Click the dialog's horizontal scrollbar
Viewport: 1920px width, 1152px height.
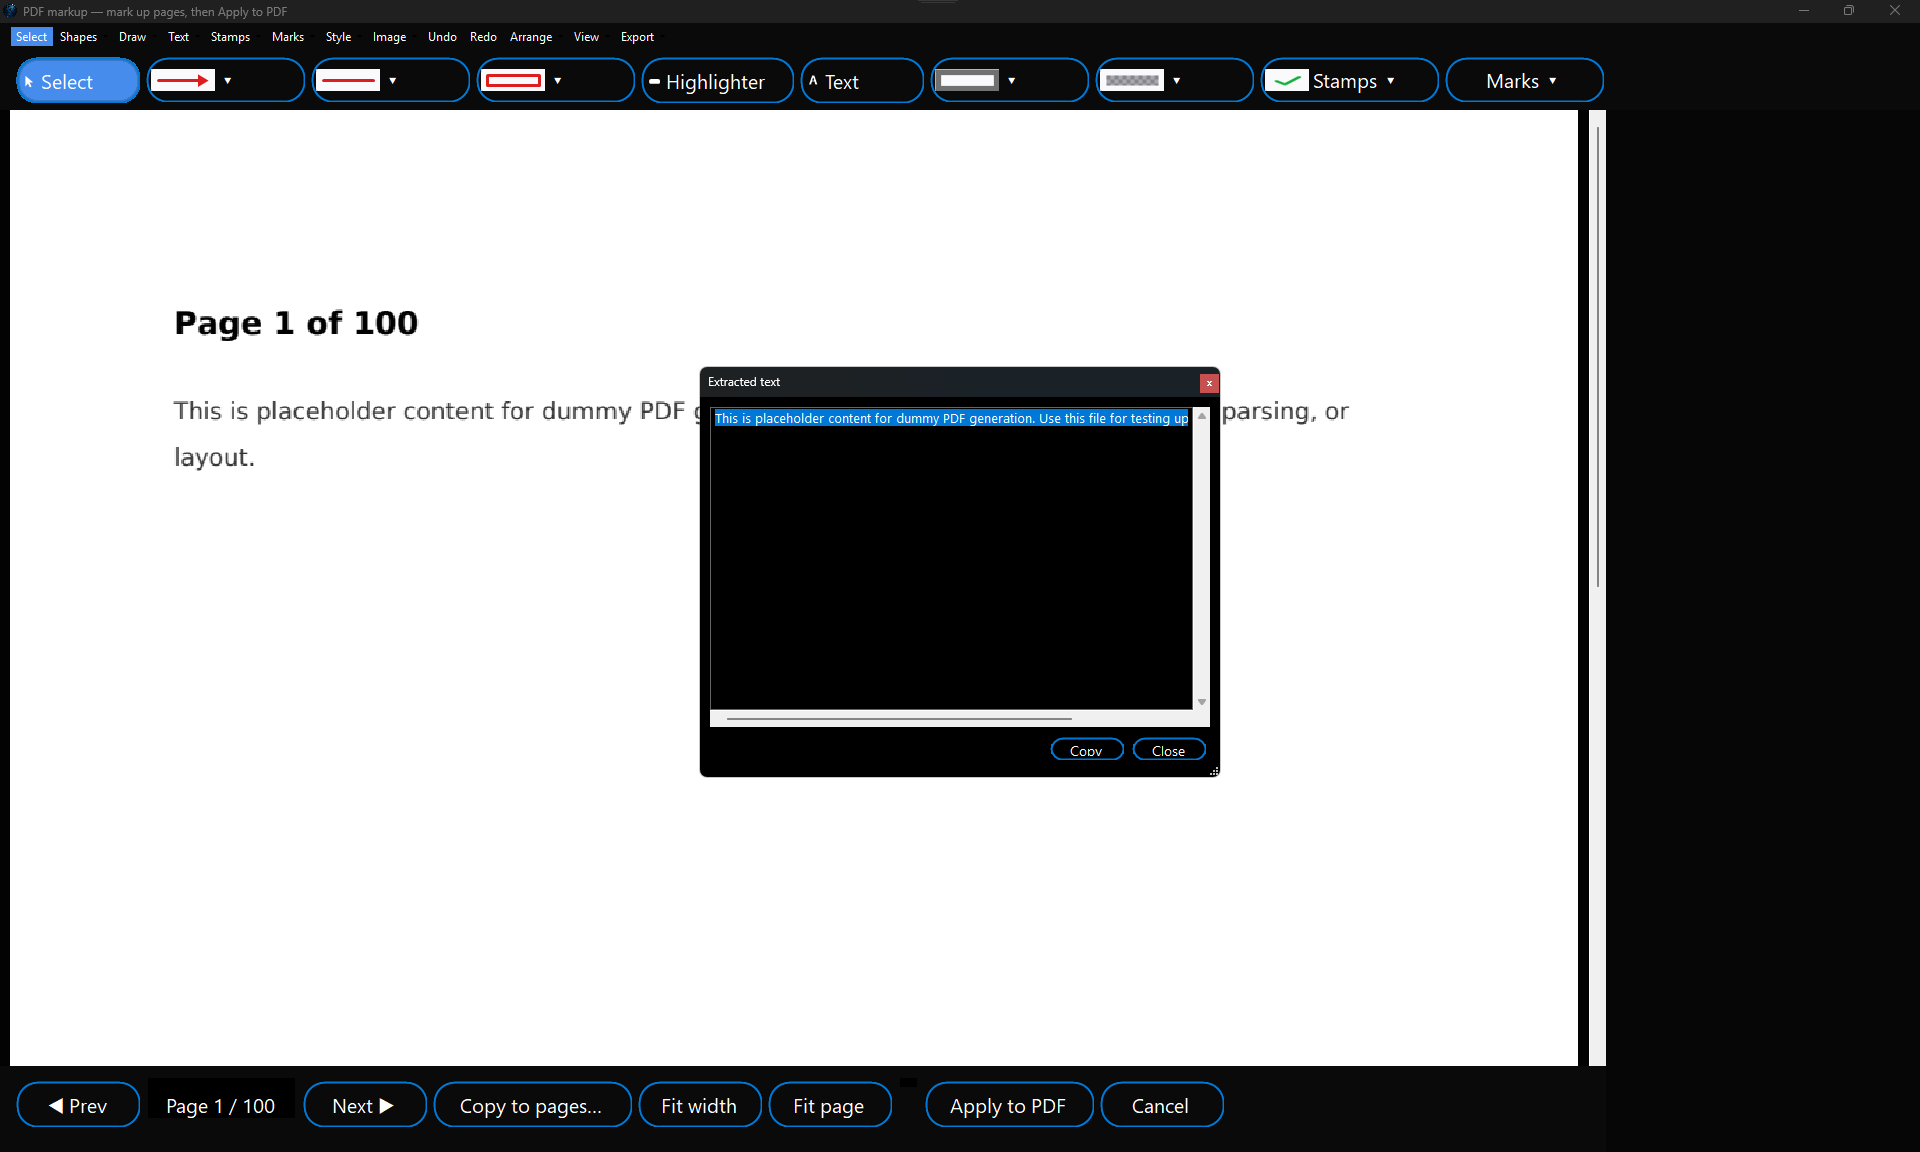(x=899, y=718)
